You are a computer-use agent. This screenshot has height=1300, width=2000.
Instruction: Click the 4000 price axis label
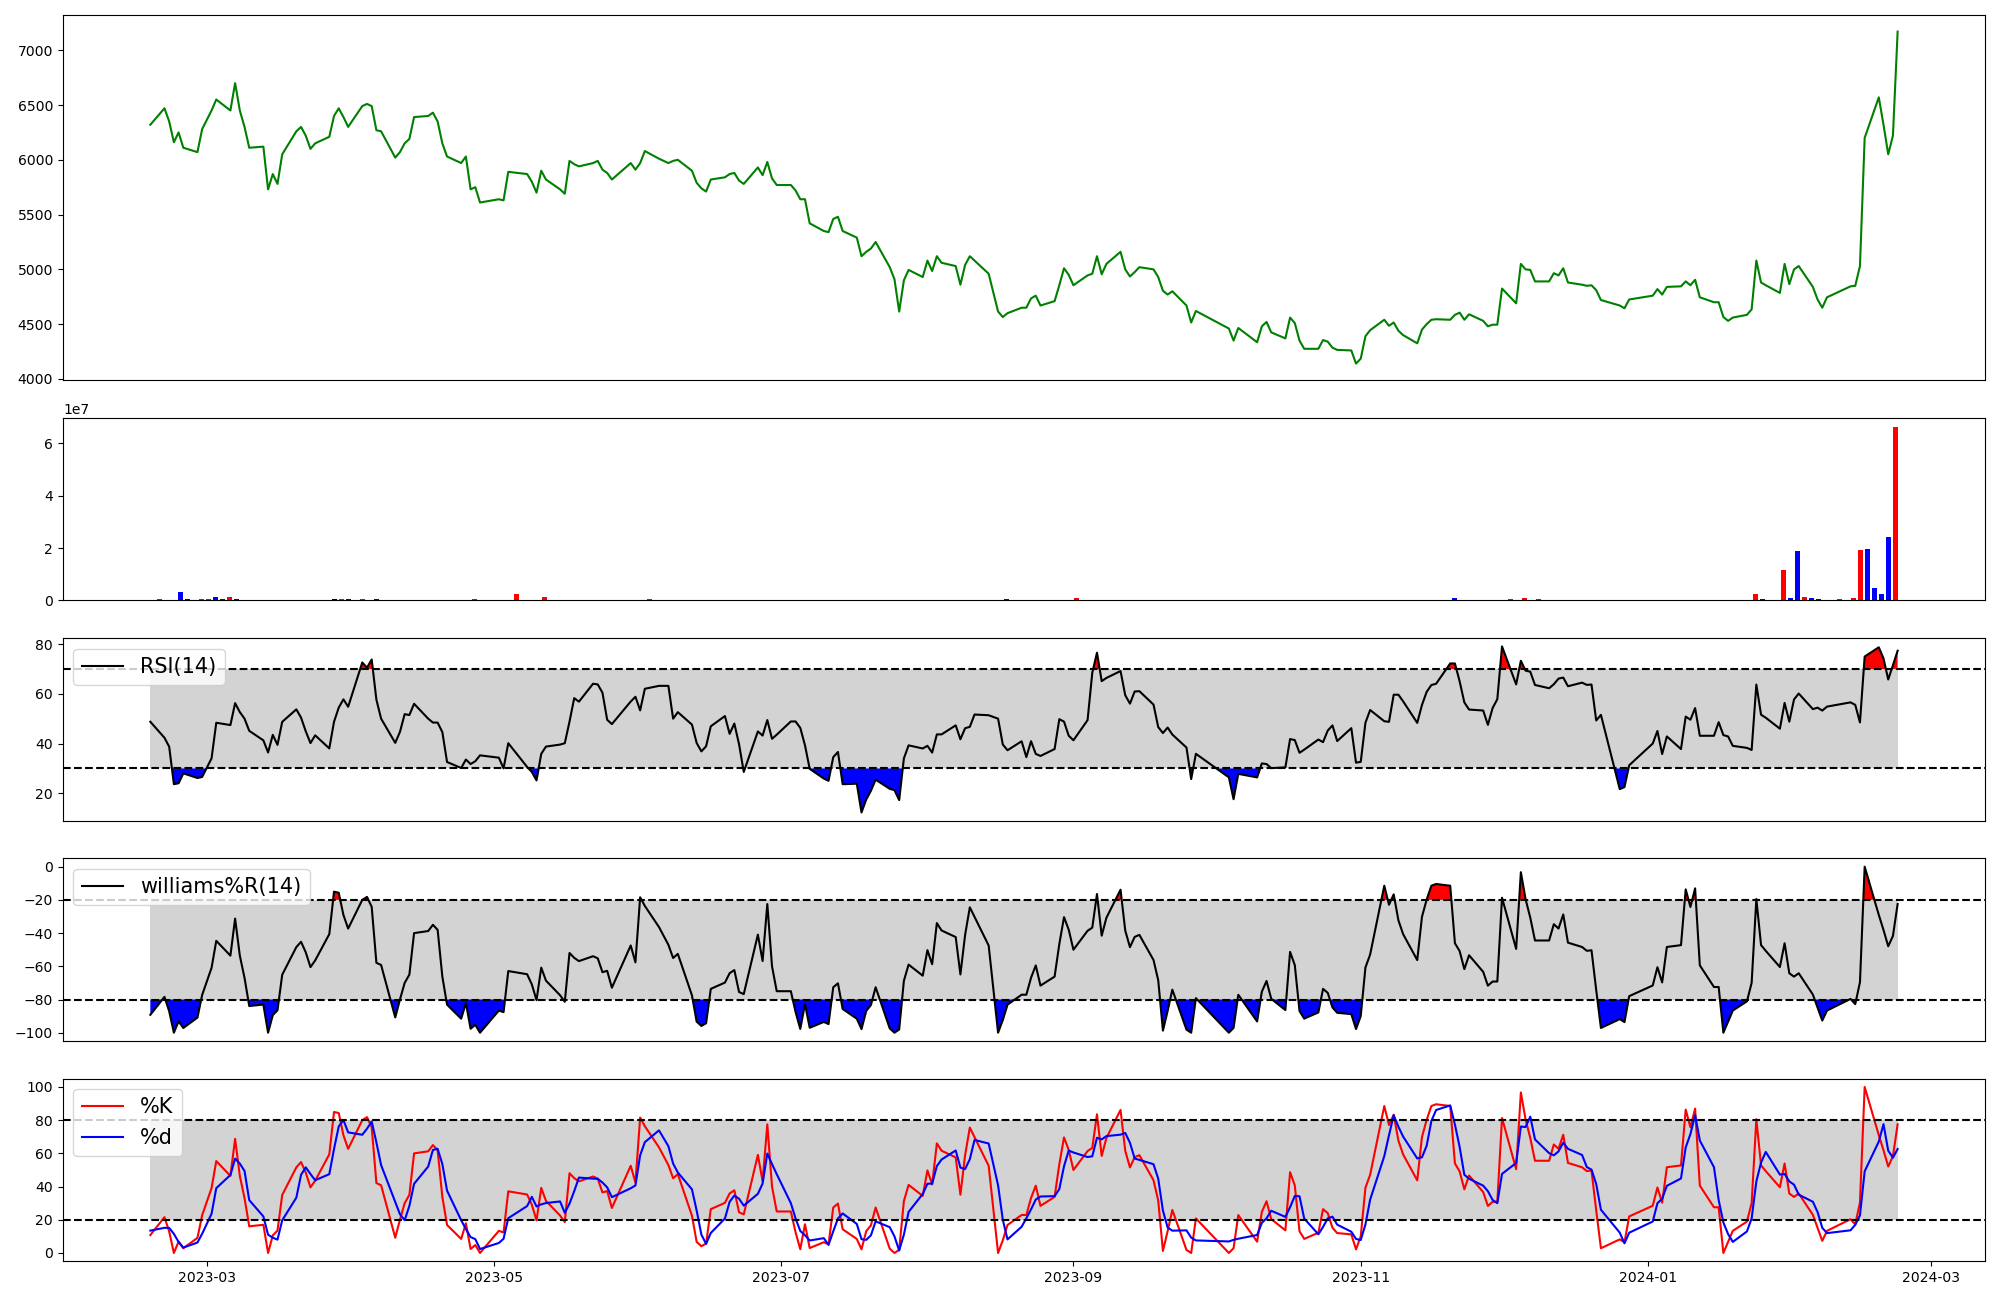coord(36,380)
